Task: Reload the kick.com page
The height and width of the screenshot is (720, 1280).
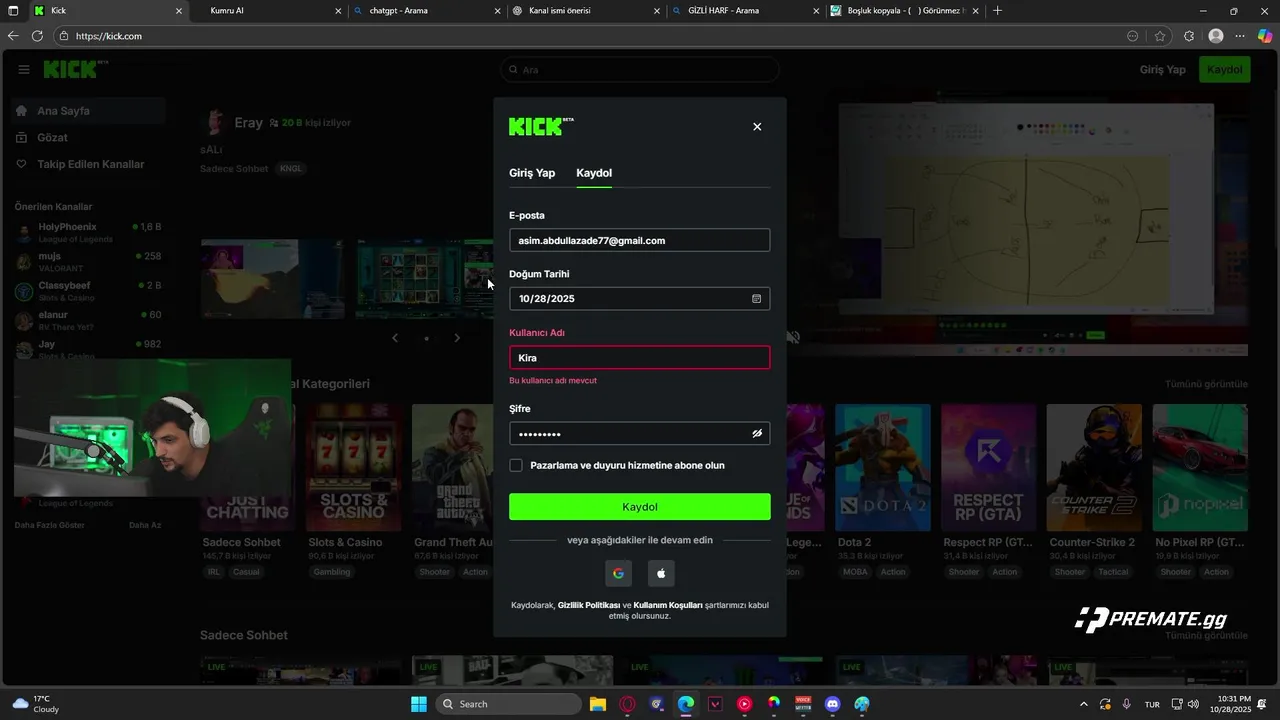Action: tap(37, 36)
